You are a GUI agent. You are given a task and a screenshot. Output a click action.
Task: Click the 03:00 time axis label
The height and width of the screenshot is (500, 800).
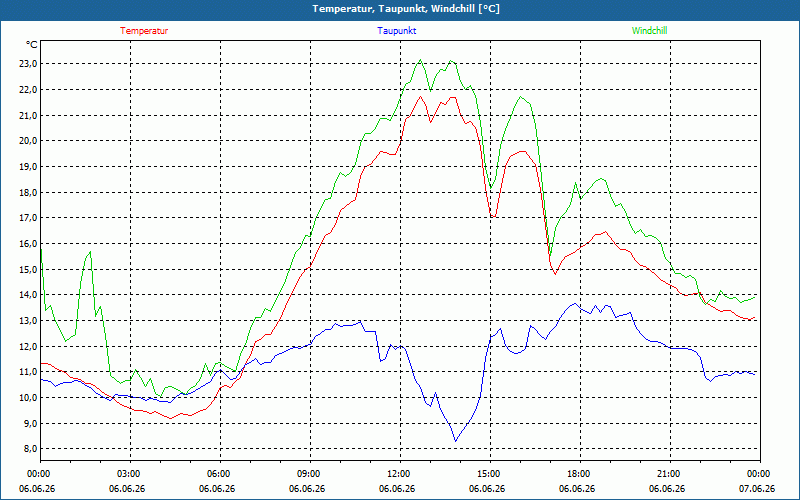pos(128,474)
